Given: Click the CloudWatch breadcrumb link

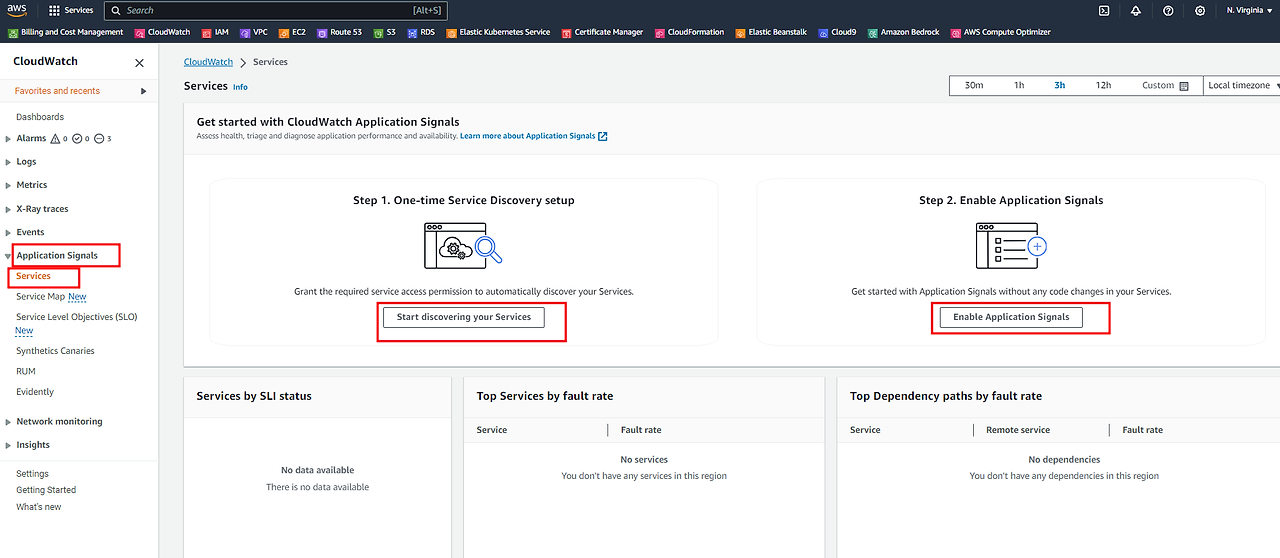Looking at the screenshot, I should (208, 62).
